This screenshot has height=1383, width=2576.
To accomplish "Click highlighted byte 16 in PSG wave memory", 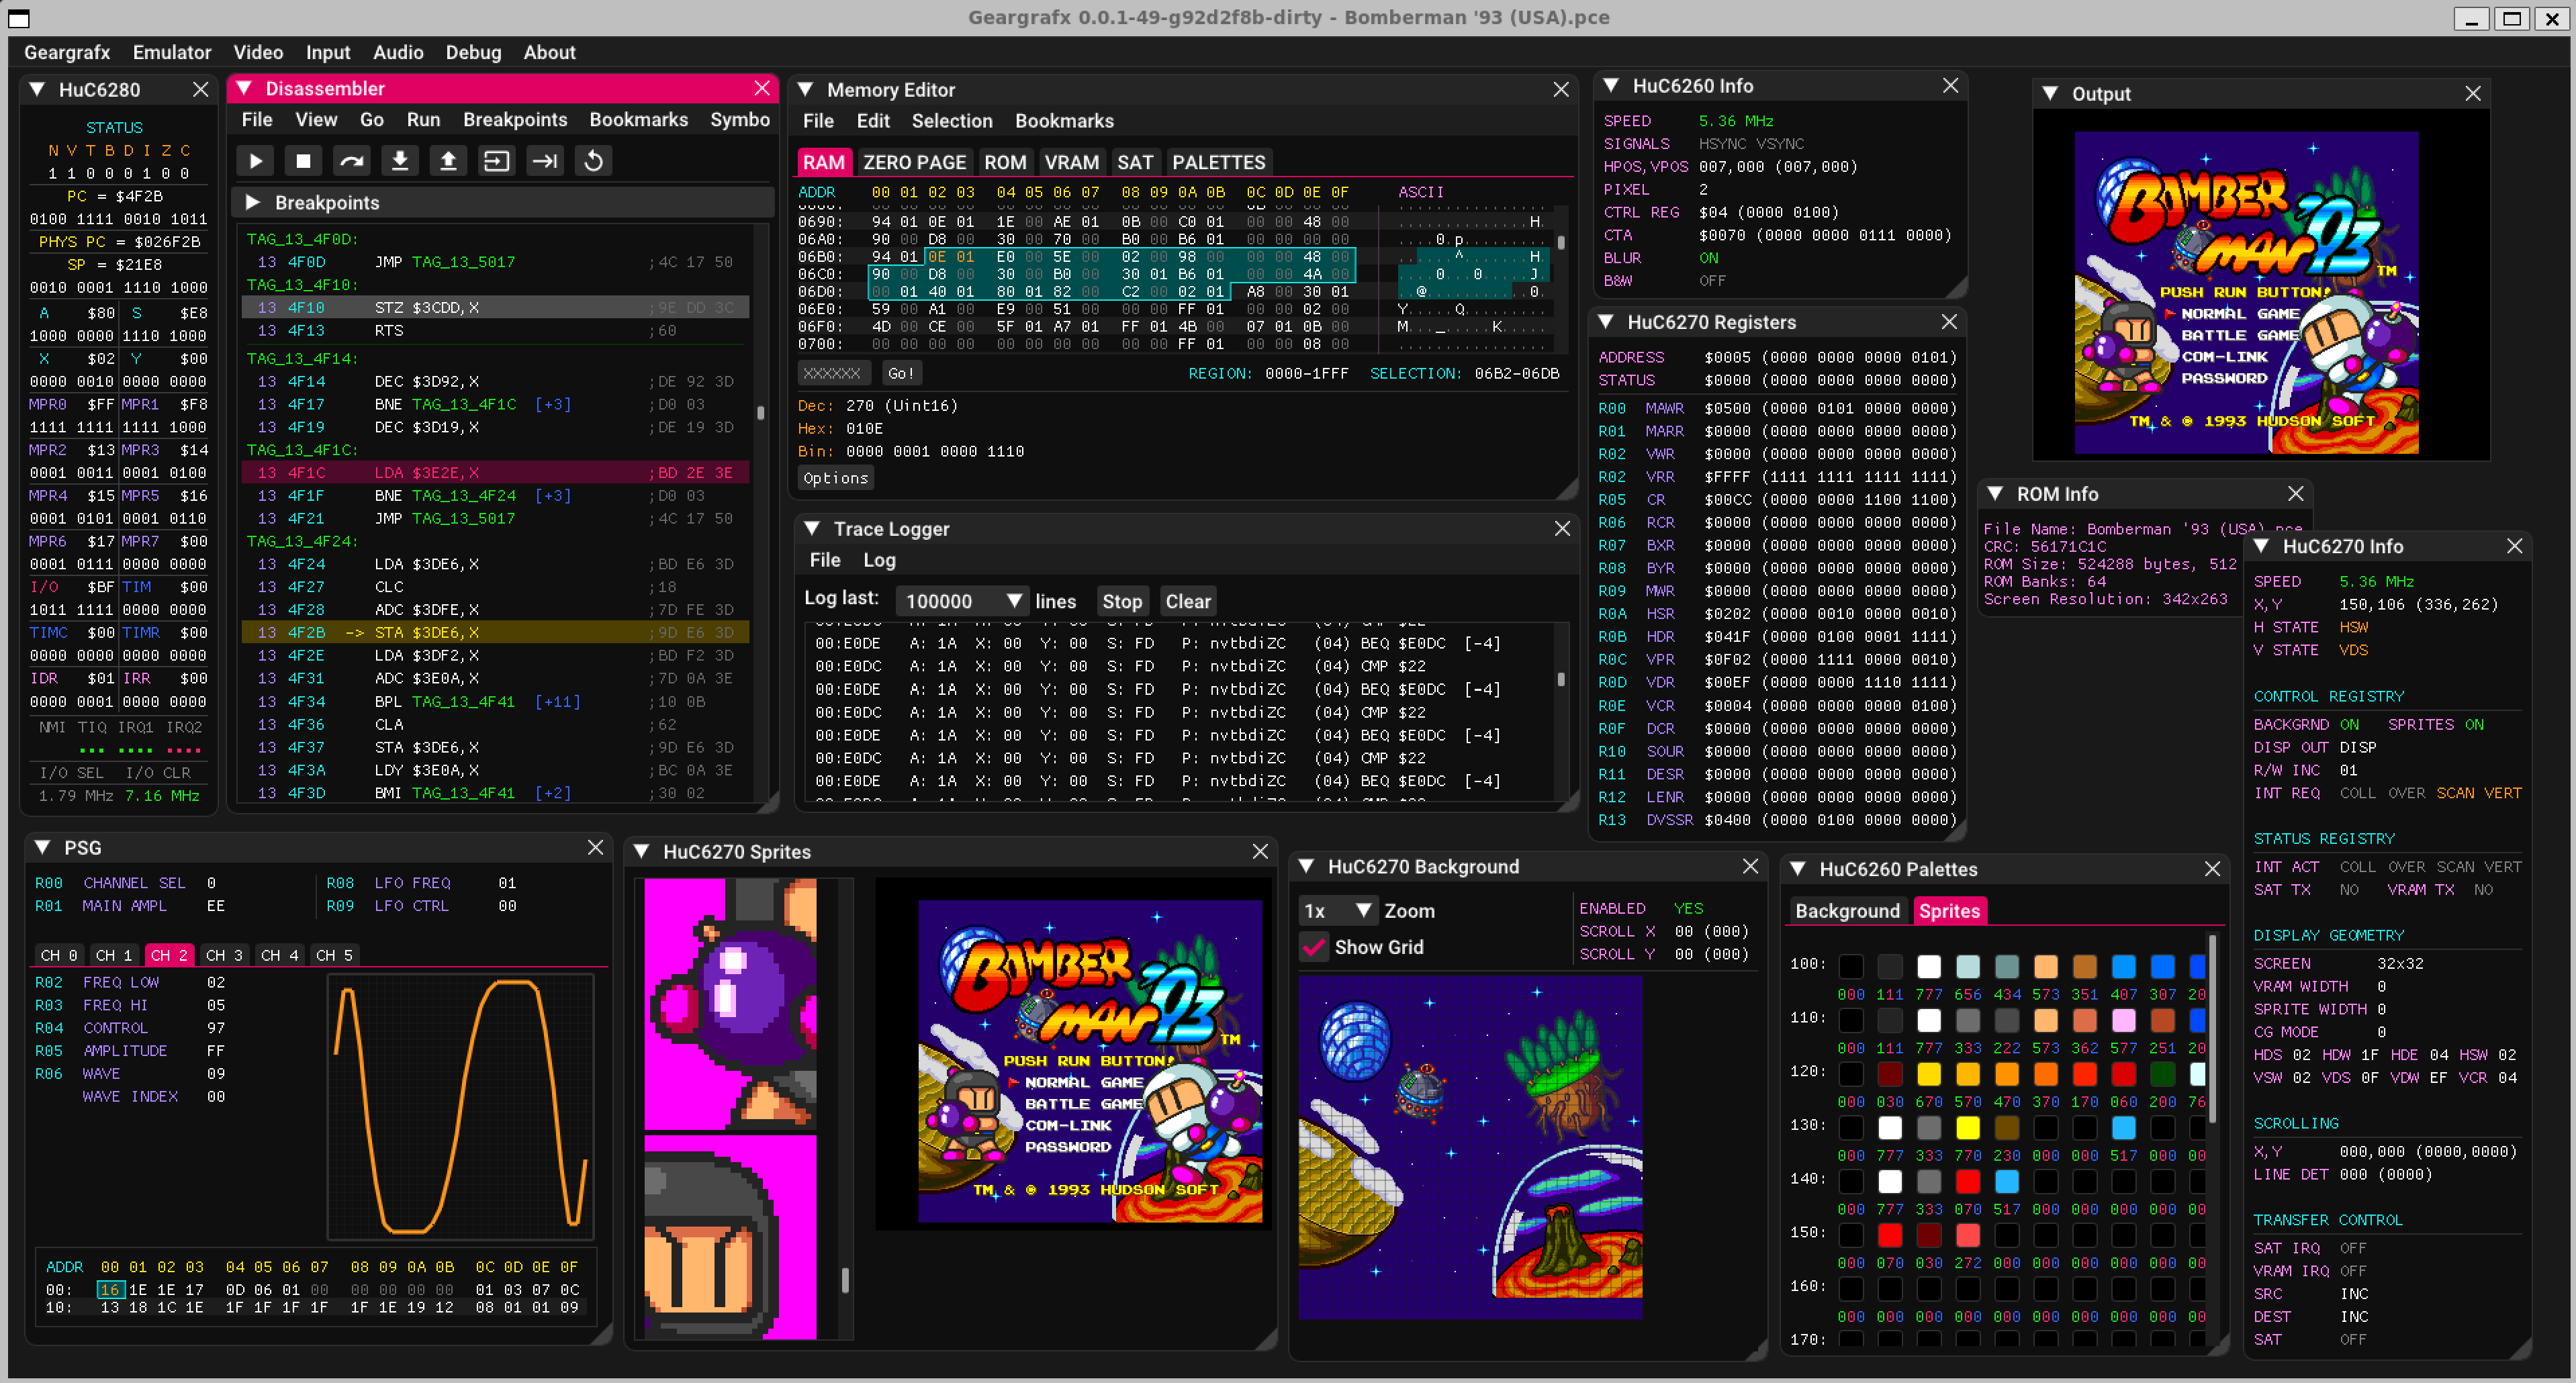I will [x=110, y=1290].
